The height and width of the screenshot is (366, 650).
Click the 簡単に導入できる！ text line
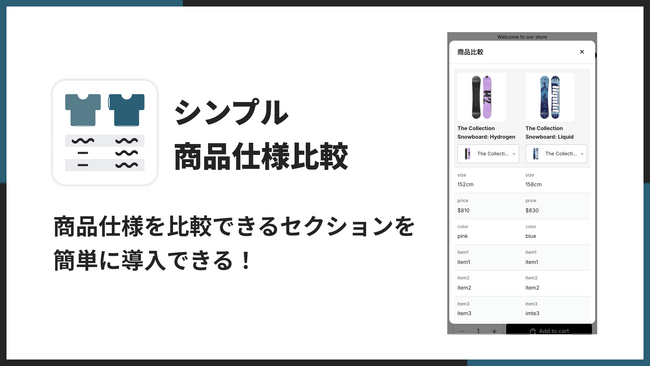152,261
